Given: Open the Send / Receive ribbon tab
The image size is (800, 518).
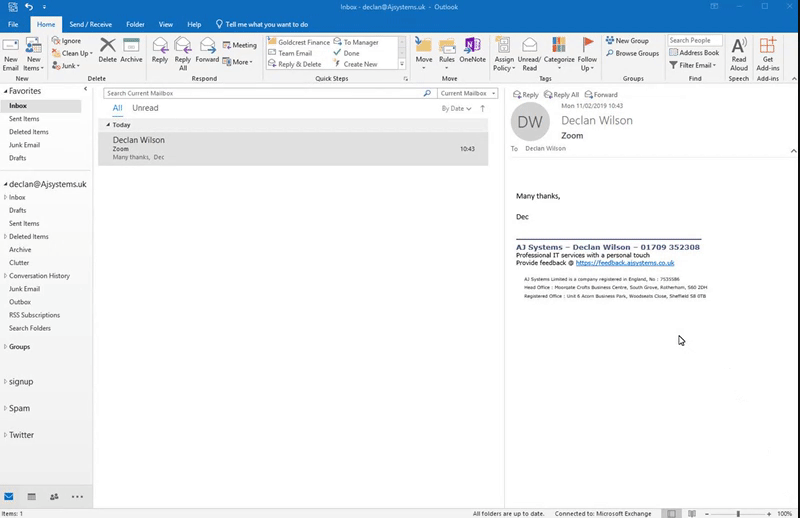Looking at the screenshot, I should (x=88, y=23).
